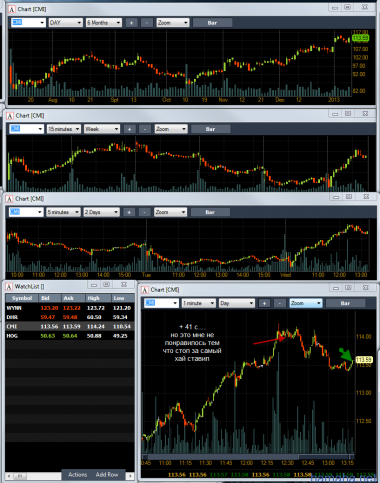Click plus button on the 15 minutes chart
This screenshot has height=483, width=380.
[x=130, y=129]
